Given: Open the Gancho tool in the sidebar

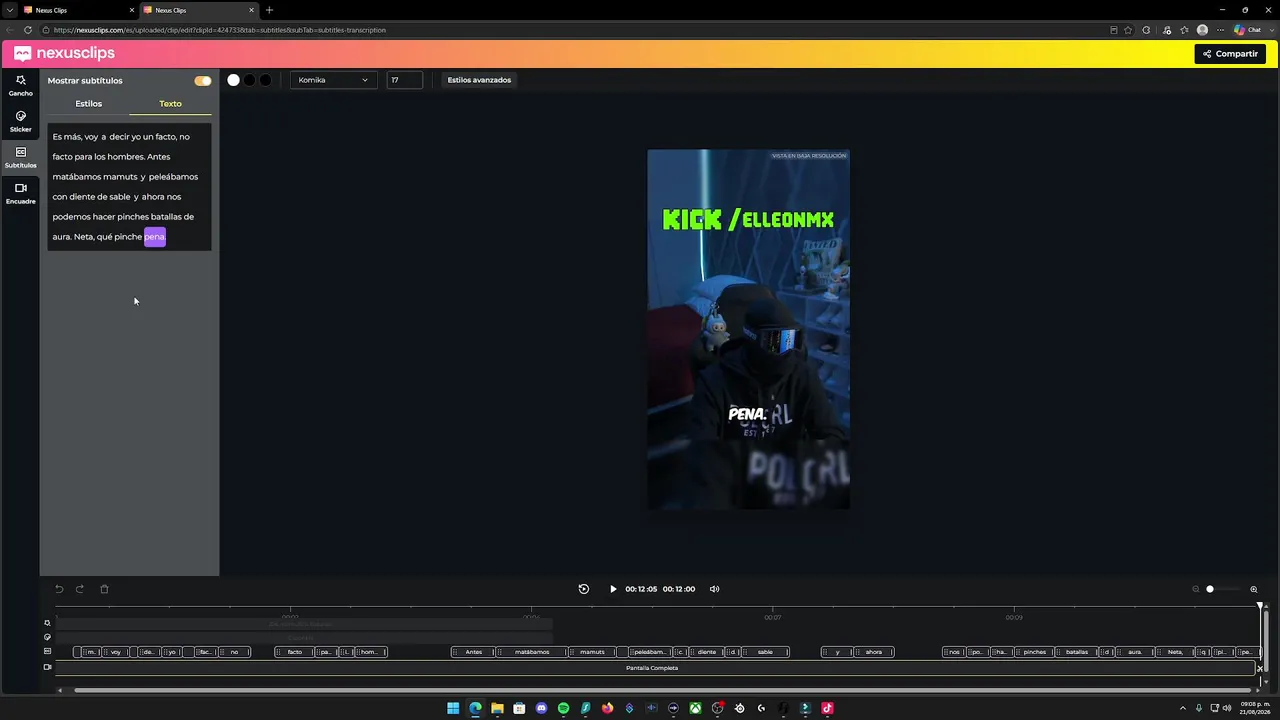Looking at the screenshot, I should pyautogui.click(x=20, y=85).
